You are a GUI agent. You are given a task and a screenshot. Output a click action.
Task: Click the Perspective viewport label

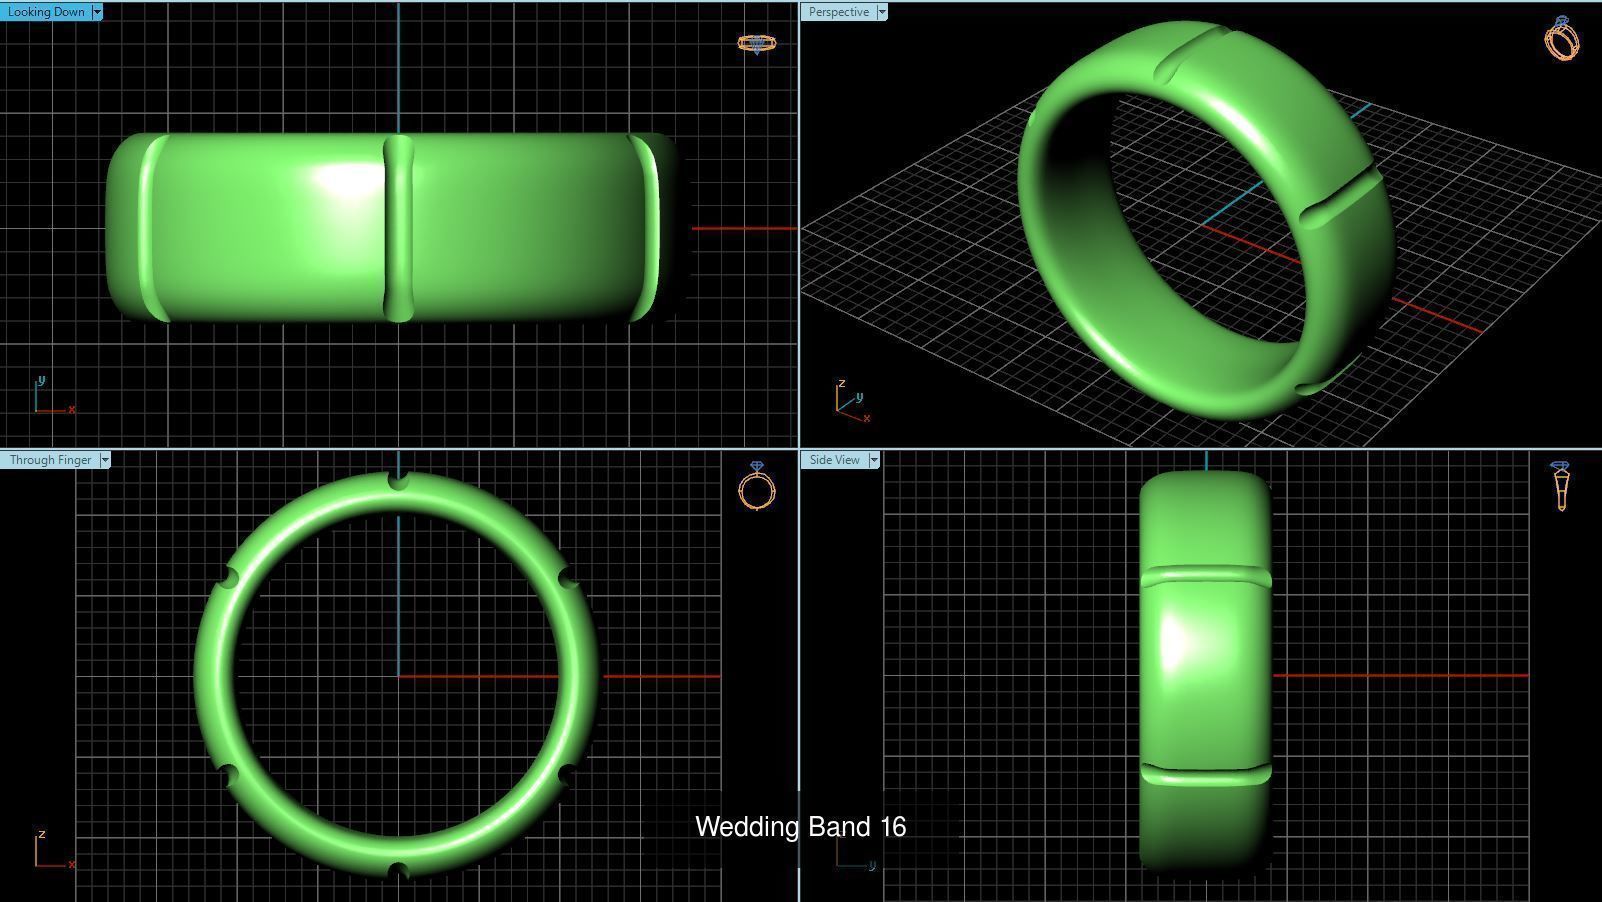tap(838, 12)
